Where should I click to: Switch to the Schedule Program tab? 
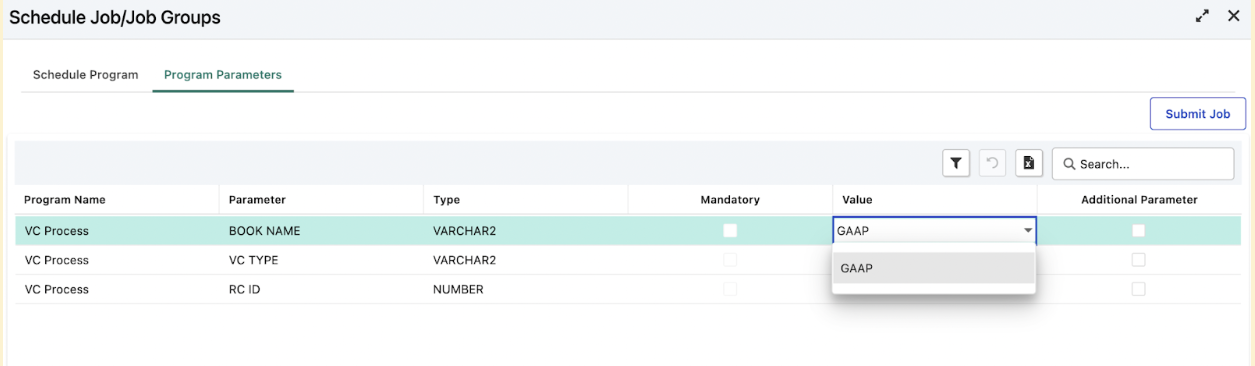(85, 74)
